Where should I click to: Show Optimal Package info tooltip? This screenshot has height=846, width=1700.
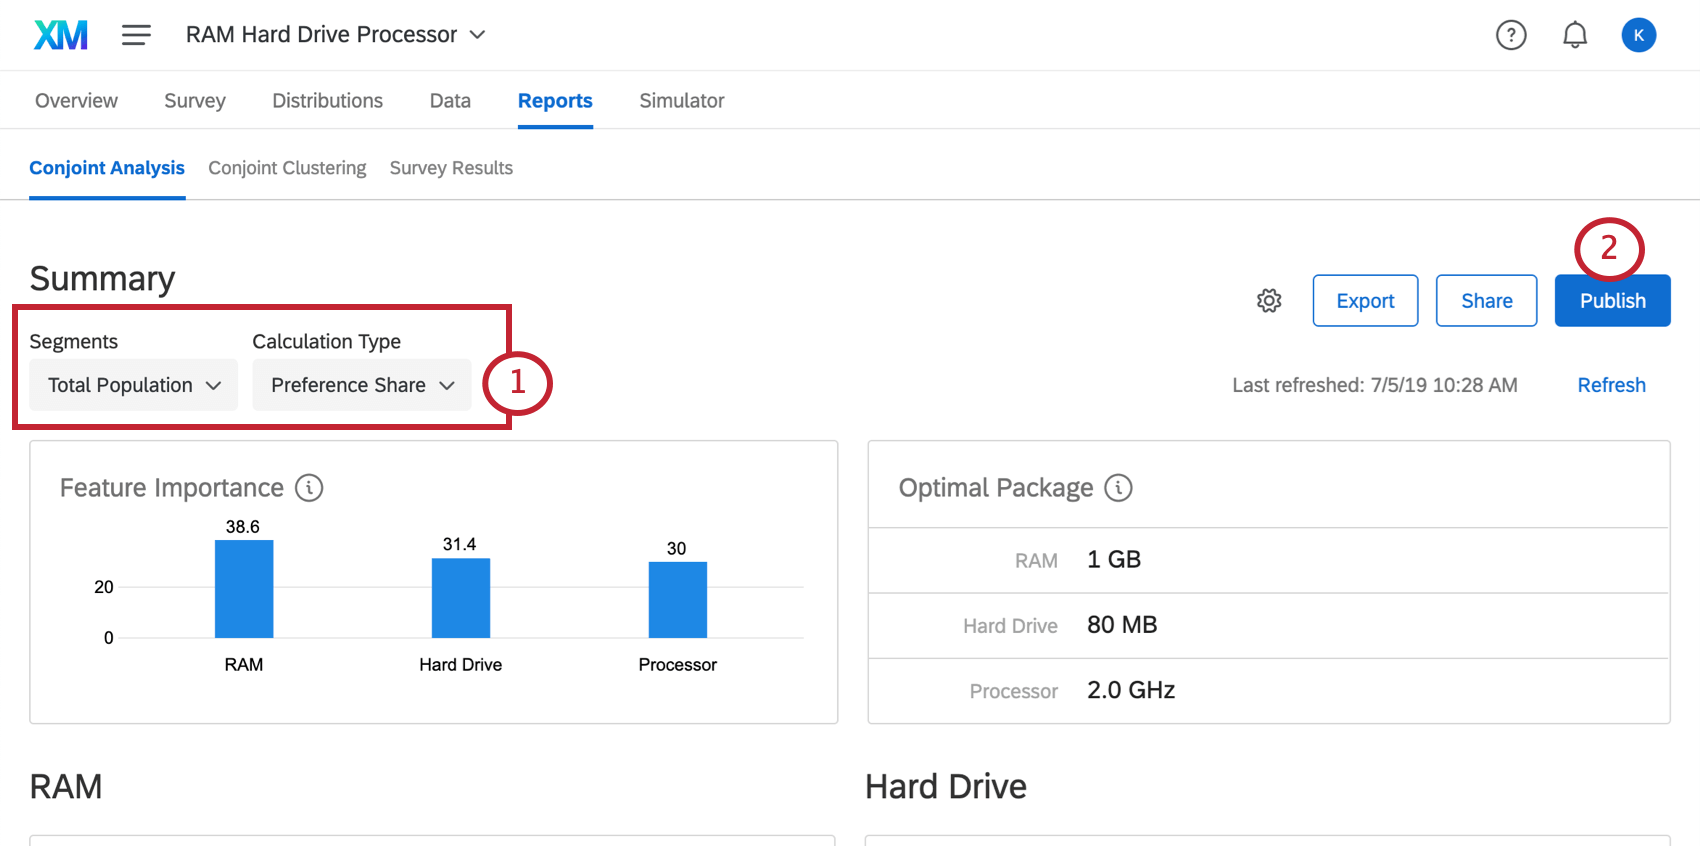tap(1118, 488)
